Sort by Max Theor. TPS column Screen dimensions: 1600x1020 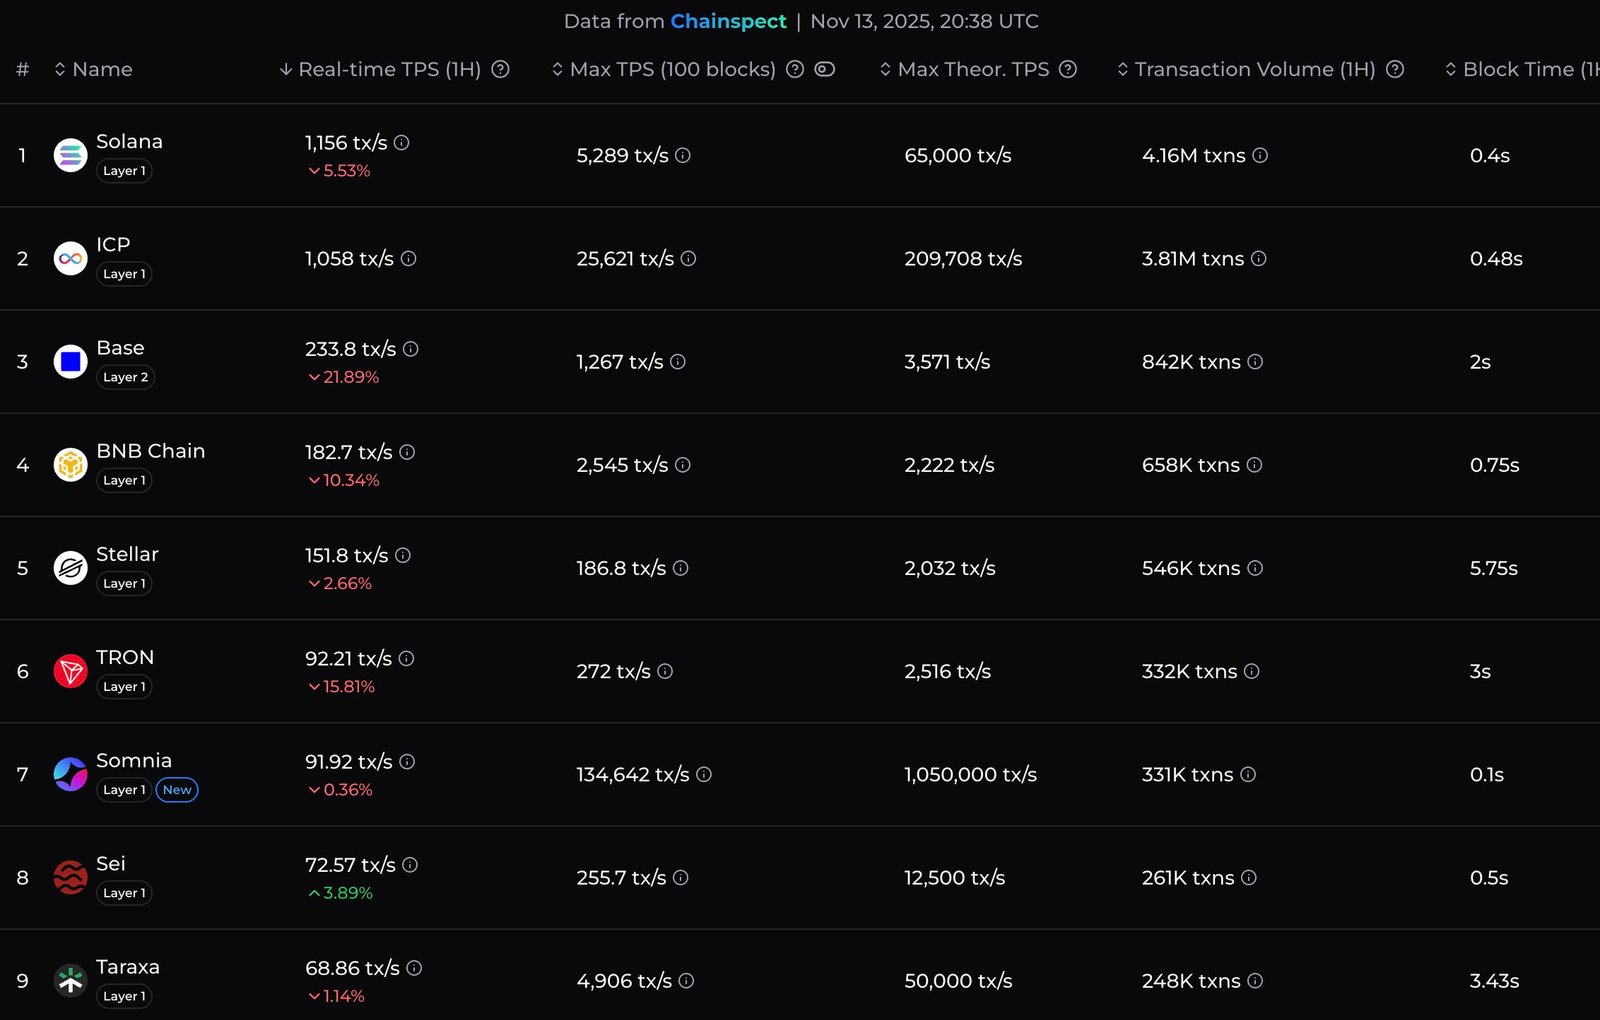972,69
